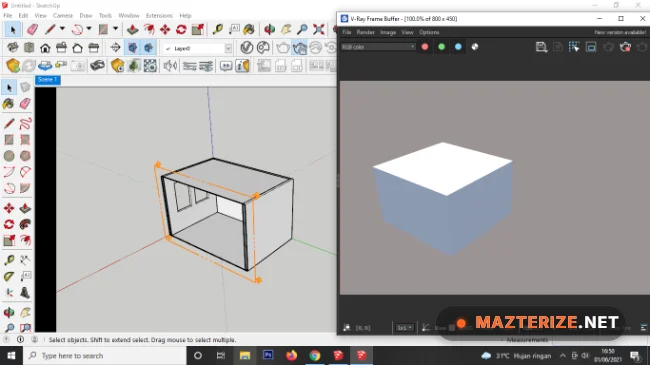650x365 pixels.
Task: Toggle Region Render in Frame Buffer
Action: [x=591, y=47]
